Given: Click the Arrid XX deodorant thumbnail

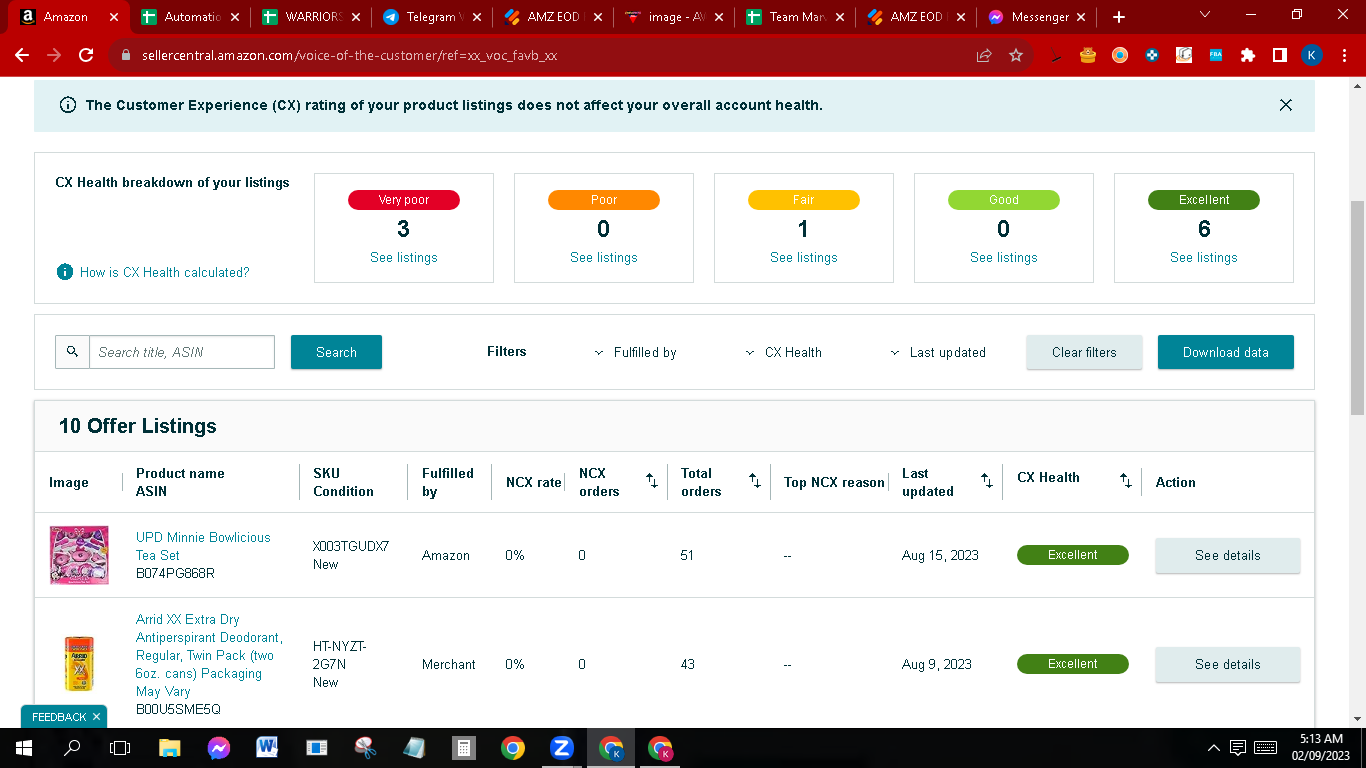Looking at the screenshot, I should click(79, 664).
